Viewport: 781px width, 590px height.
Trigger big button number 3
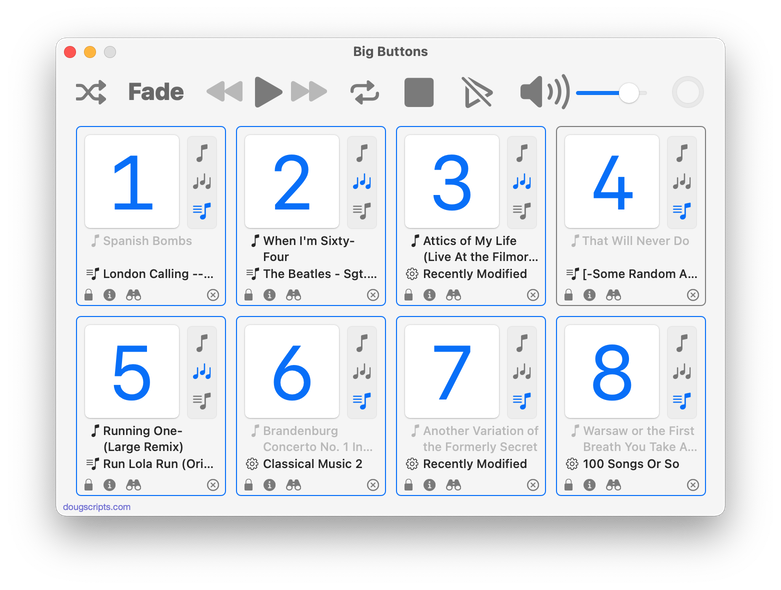(x=452, y=182)
